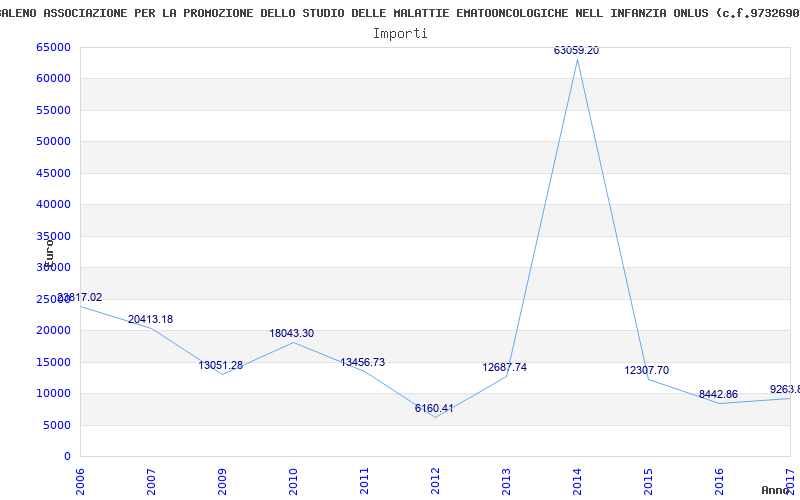Image resolution: width=800 pixels, height=500 pixels.
Task: Click the 45000 y-axis tick label
Action: (53, 173)
